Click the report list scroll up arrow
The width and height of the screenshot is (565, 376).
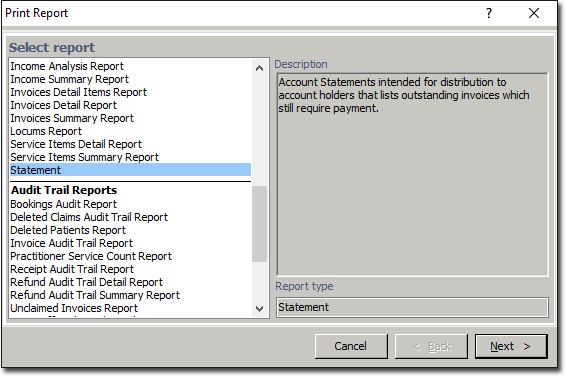pos(259,68)
